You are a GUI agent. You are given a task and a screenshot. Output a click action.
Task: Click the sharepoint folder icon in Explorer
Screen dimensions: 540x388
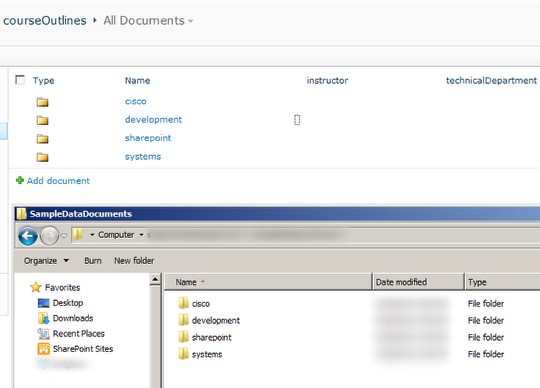pyautogui.click(x=184, y=337)
